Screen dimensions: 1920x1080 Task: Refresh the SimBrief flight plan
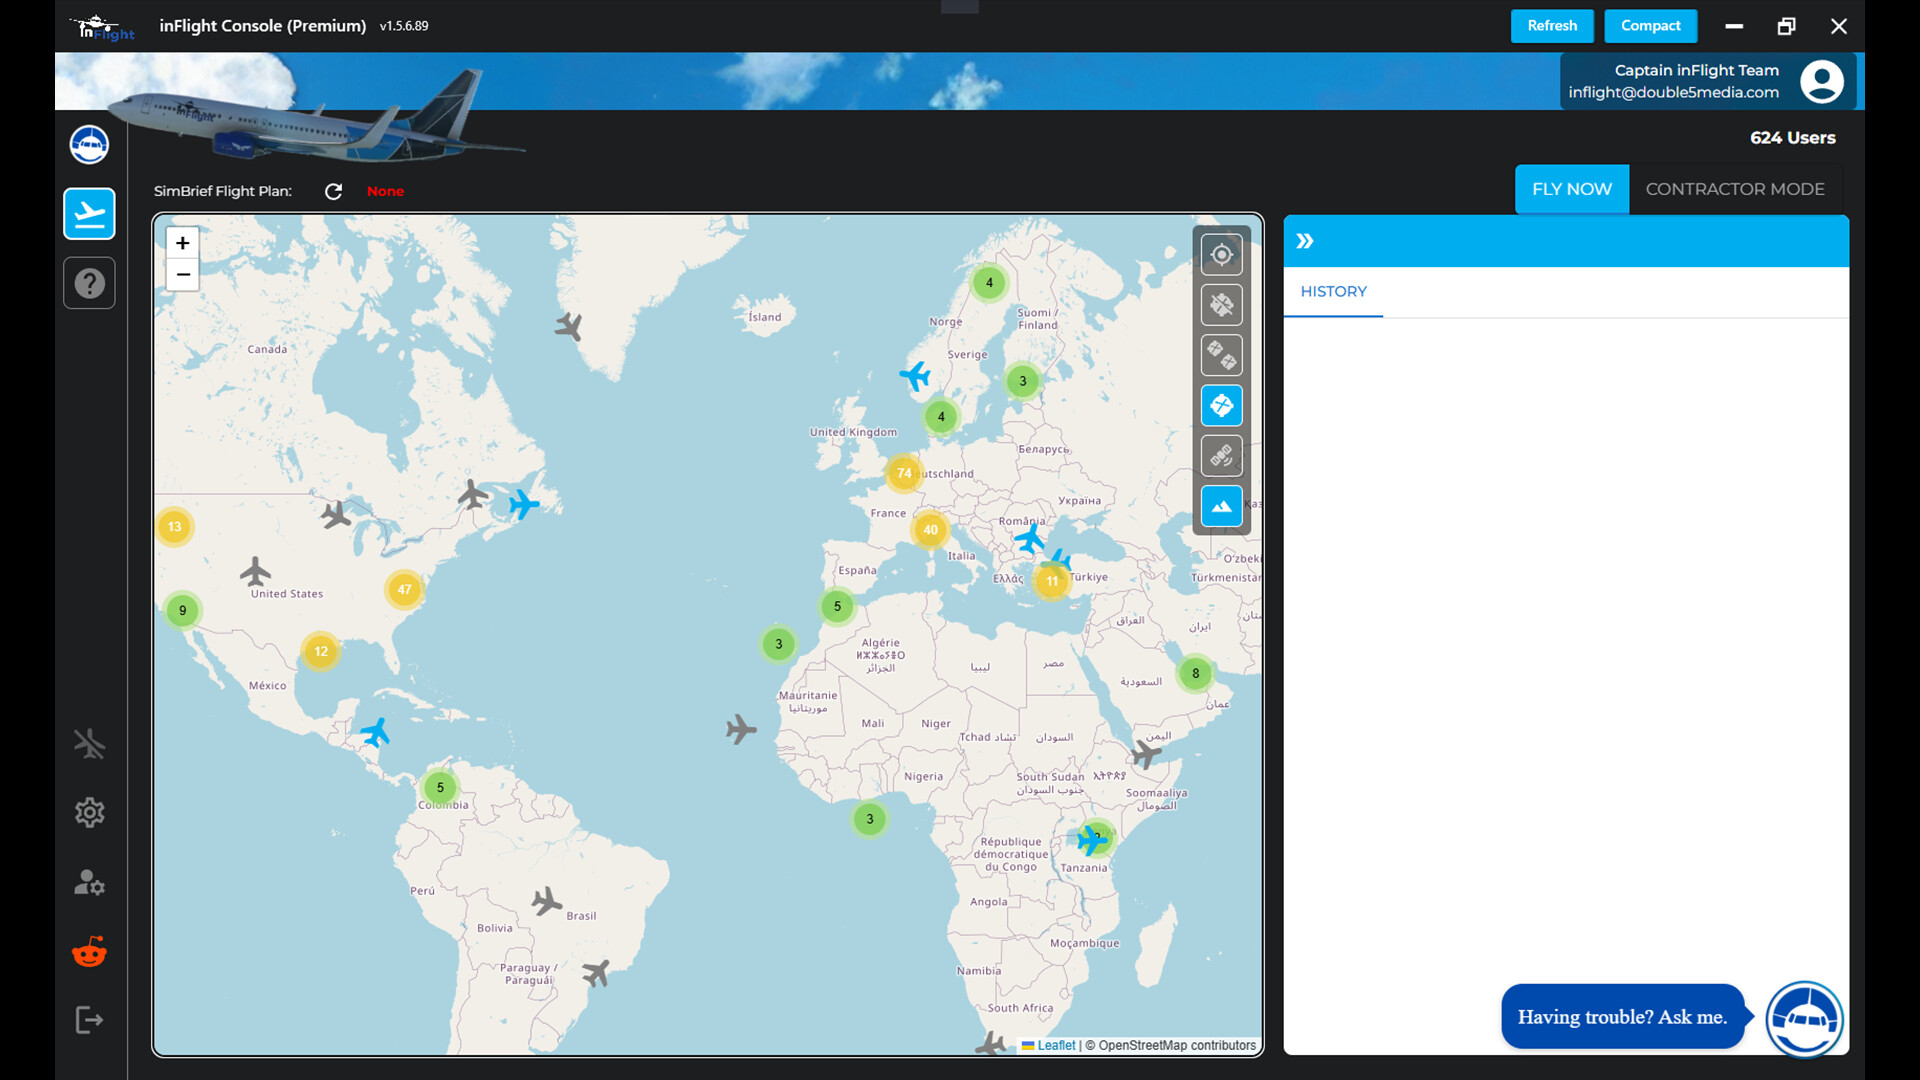(334, 191)
